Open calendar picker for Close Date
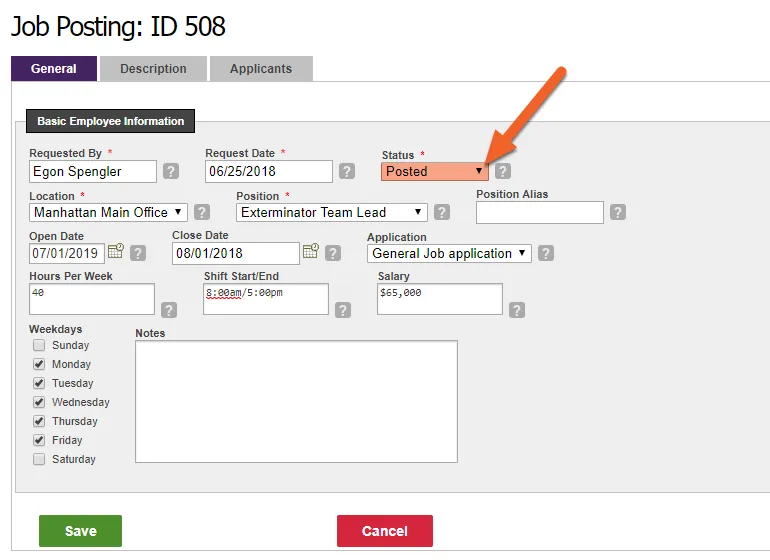Image resolution: width=770 pixels, height=560 pixels. tap(311, 252)
